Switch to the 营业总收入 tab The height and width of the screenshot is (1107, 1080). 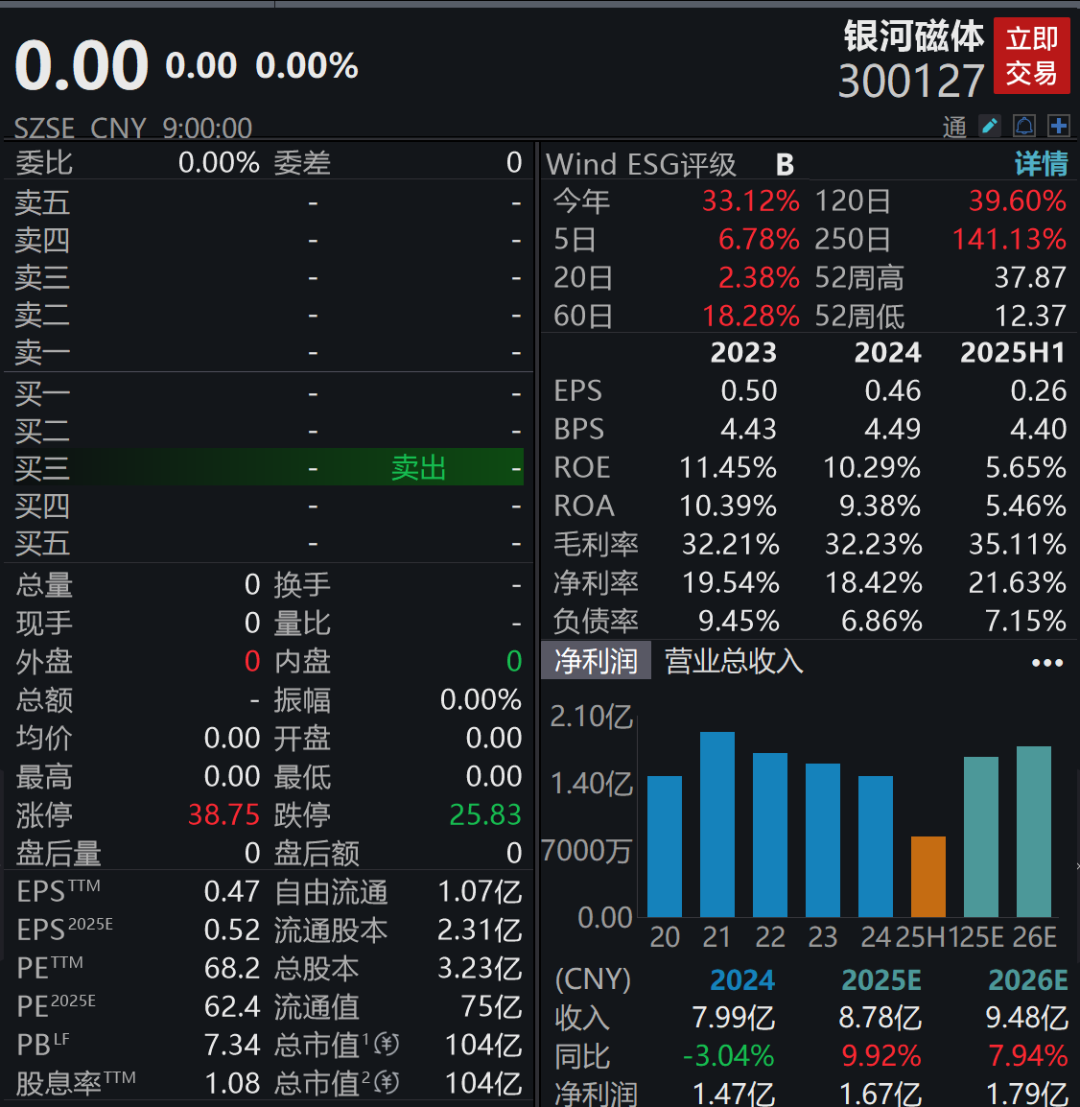point(733,662)
